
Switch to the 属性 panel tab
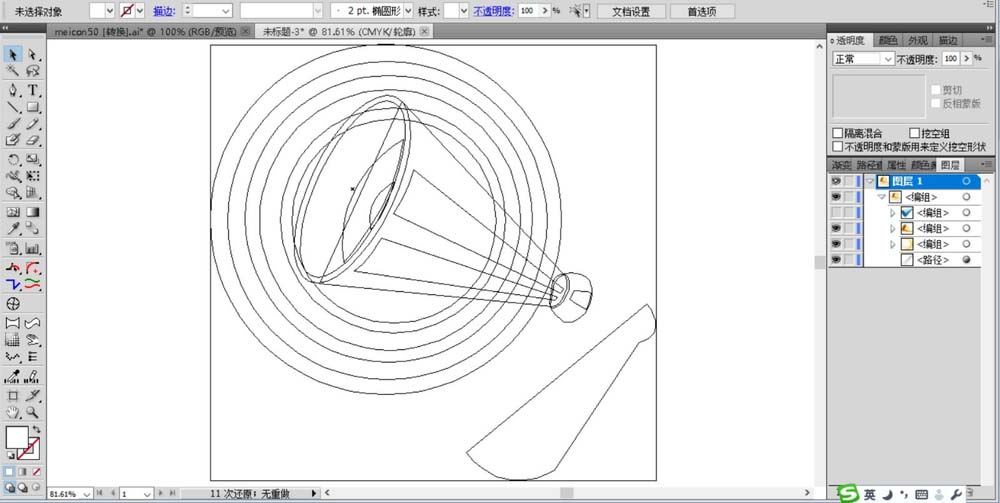point(896,164)
